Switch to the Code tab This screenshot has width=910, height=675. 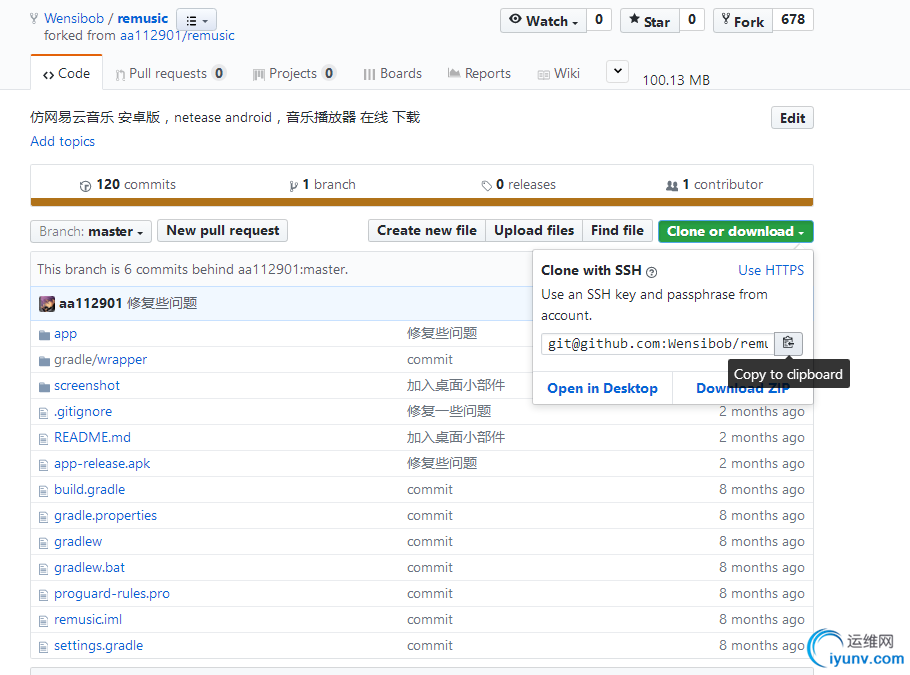66,73
